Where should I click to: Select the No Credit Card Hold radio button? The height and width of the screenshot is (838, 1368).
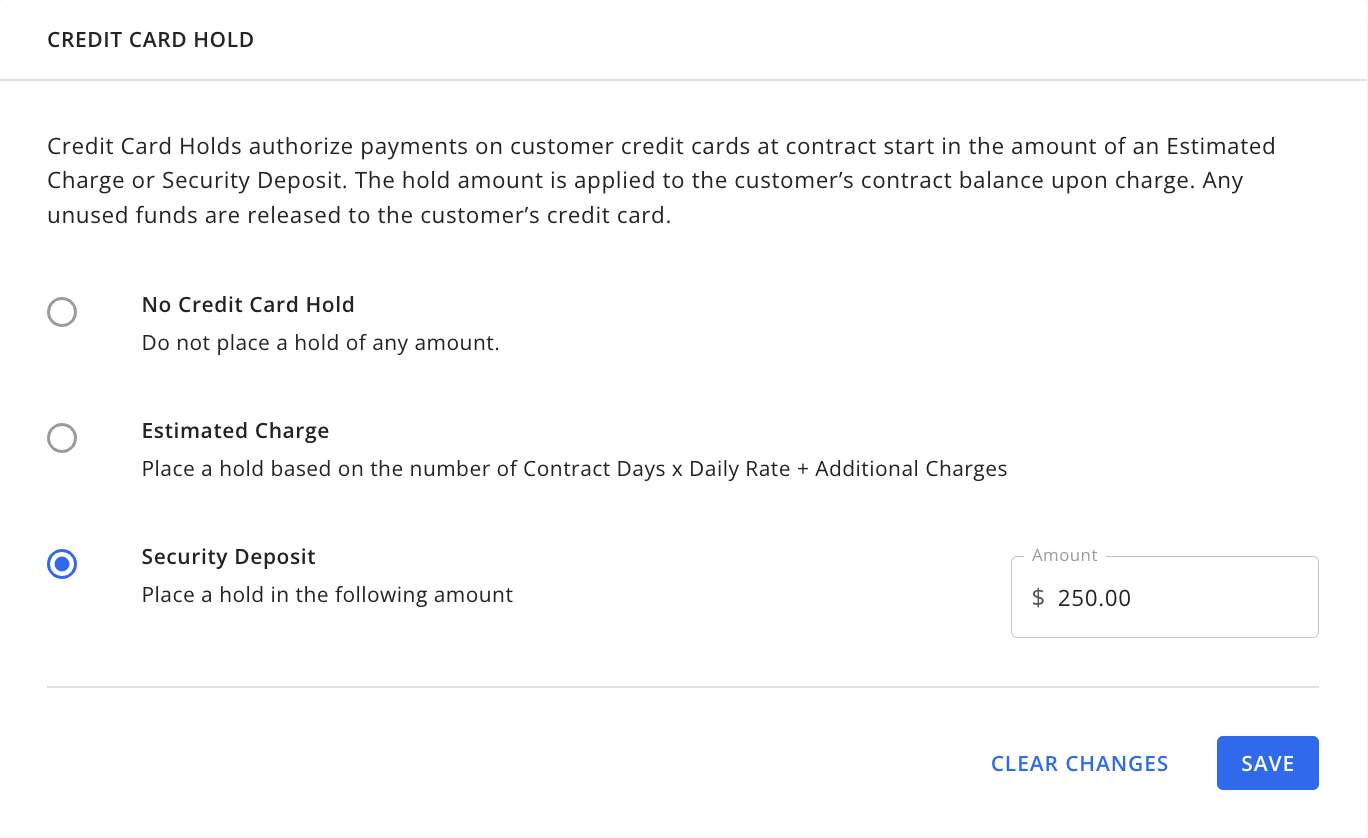[x=62, y=312]
